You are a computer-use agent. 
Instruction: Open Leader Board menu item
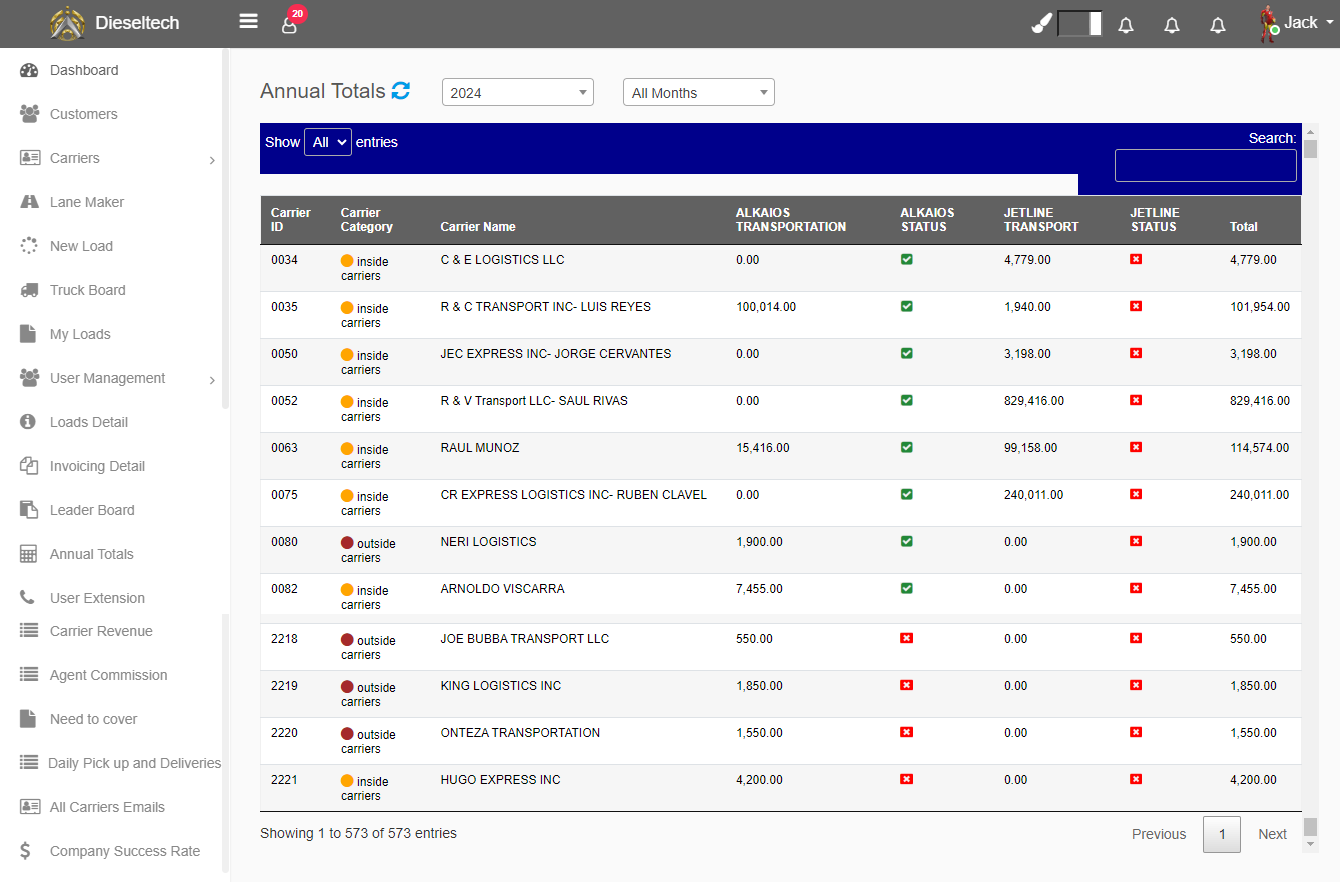92,510
